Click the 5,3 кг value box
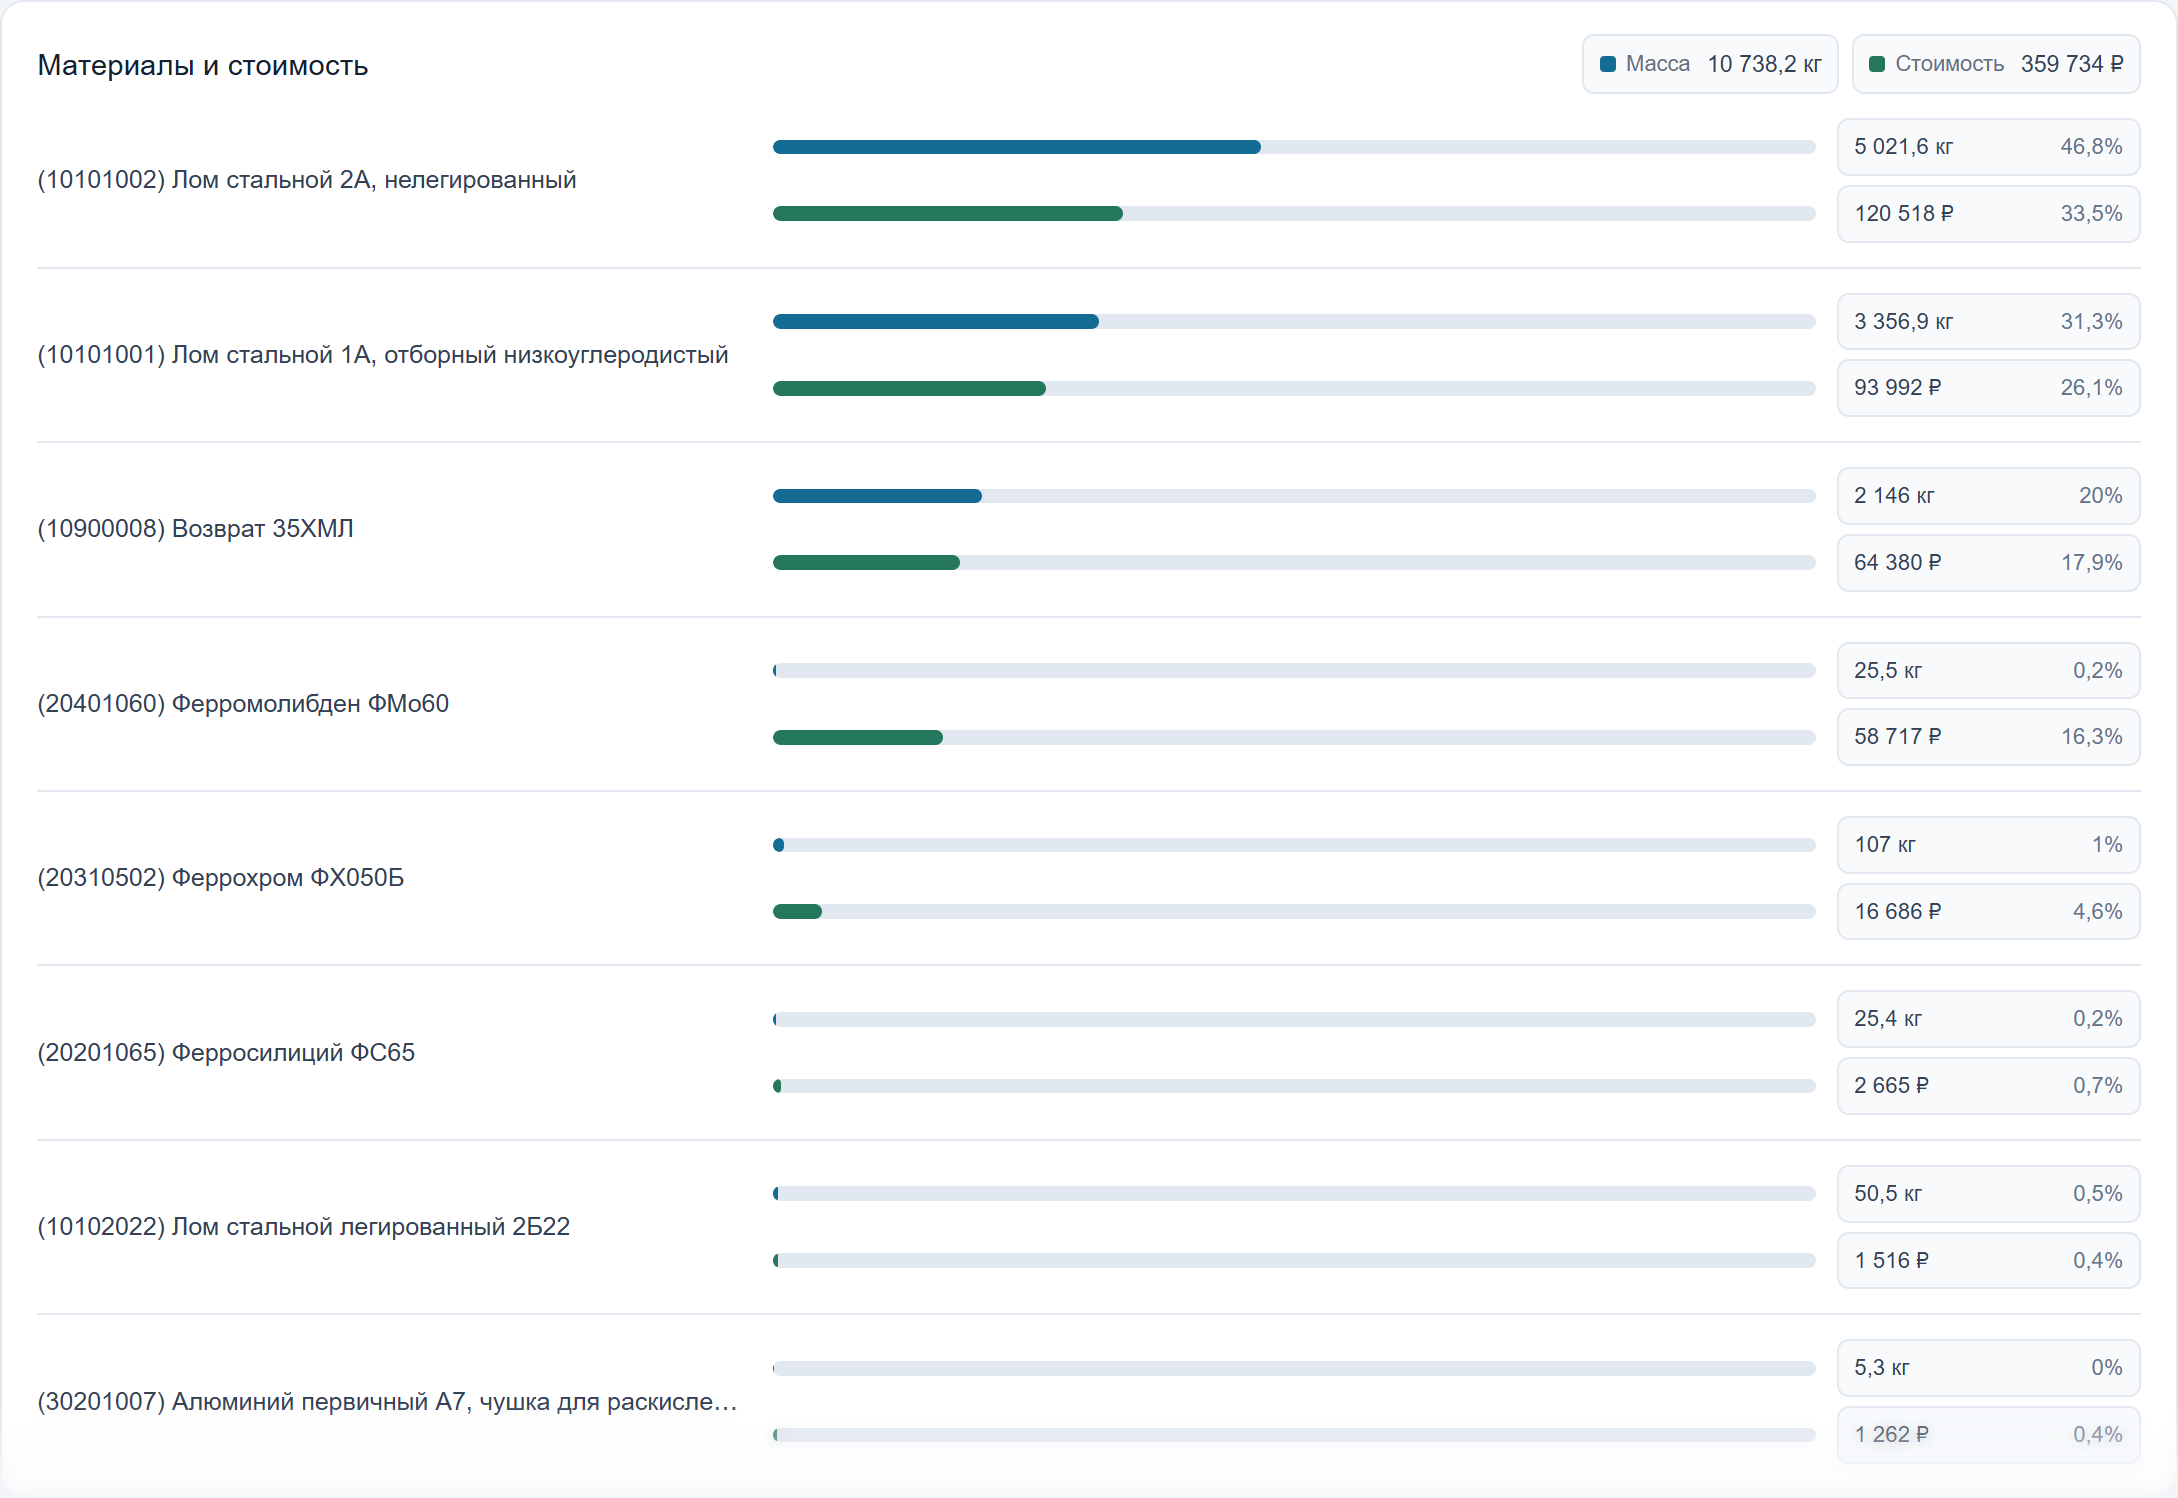 click(1988, 1368)
